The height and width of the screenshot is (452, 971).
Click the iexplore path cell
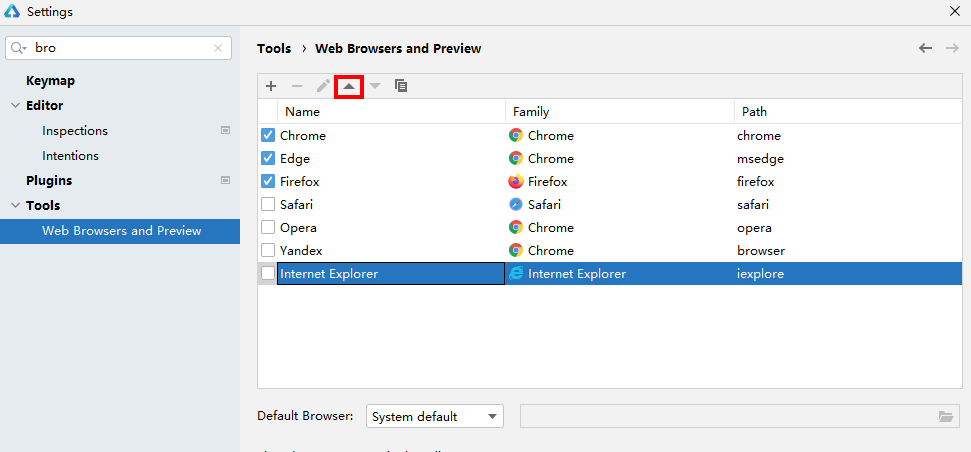coord(848,274)
